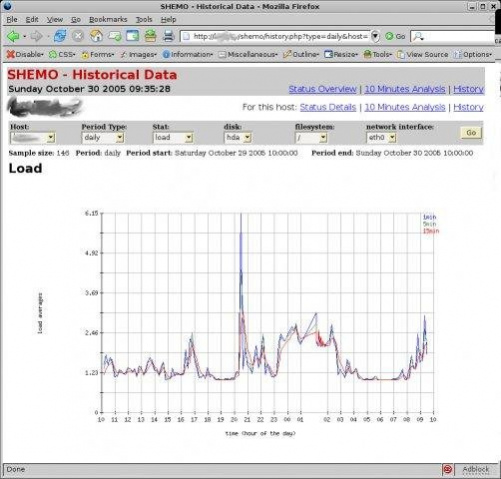Open the File menu
The height and width of the screenshot is (479, 501).
click(12, 19)
